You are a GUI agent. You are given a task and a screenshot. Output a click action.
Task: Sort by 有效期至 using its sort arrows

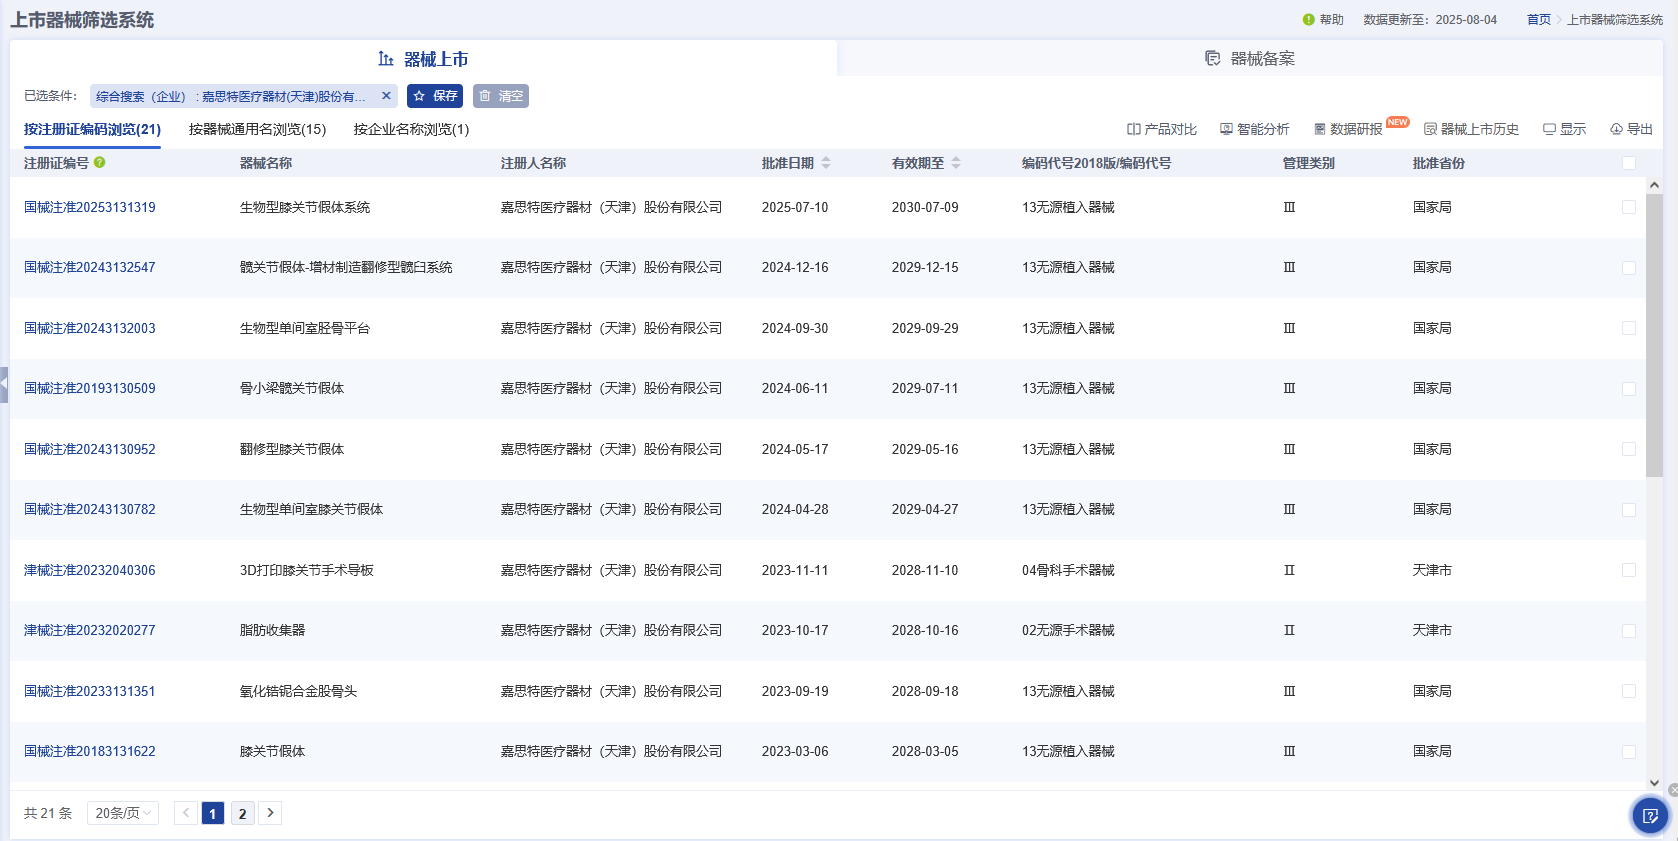click(956, 163)
